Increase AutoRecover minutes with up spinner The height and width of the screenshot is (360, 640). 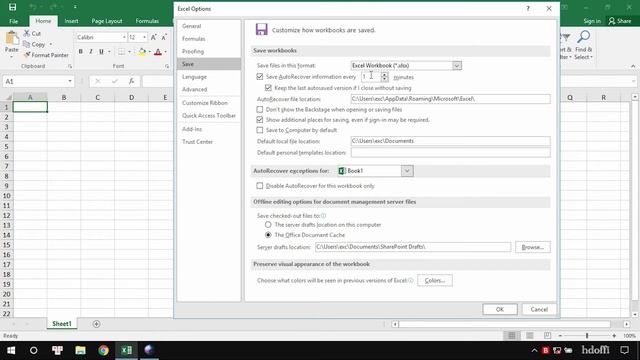pos(384,74)
